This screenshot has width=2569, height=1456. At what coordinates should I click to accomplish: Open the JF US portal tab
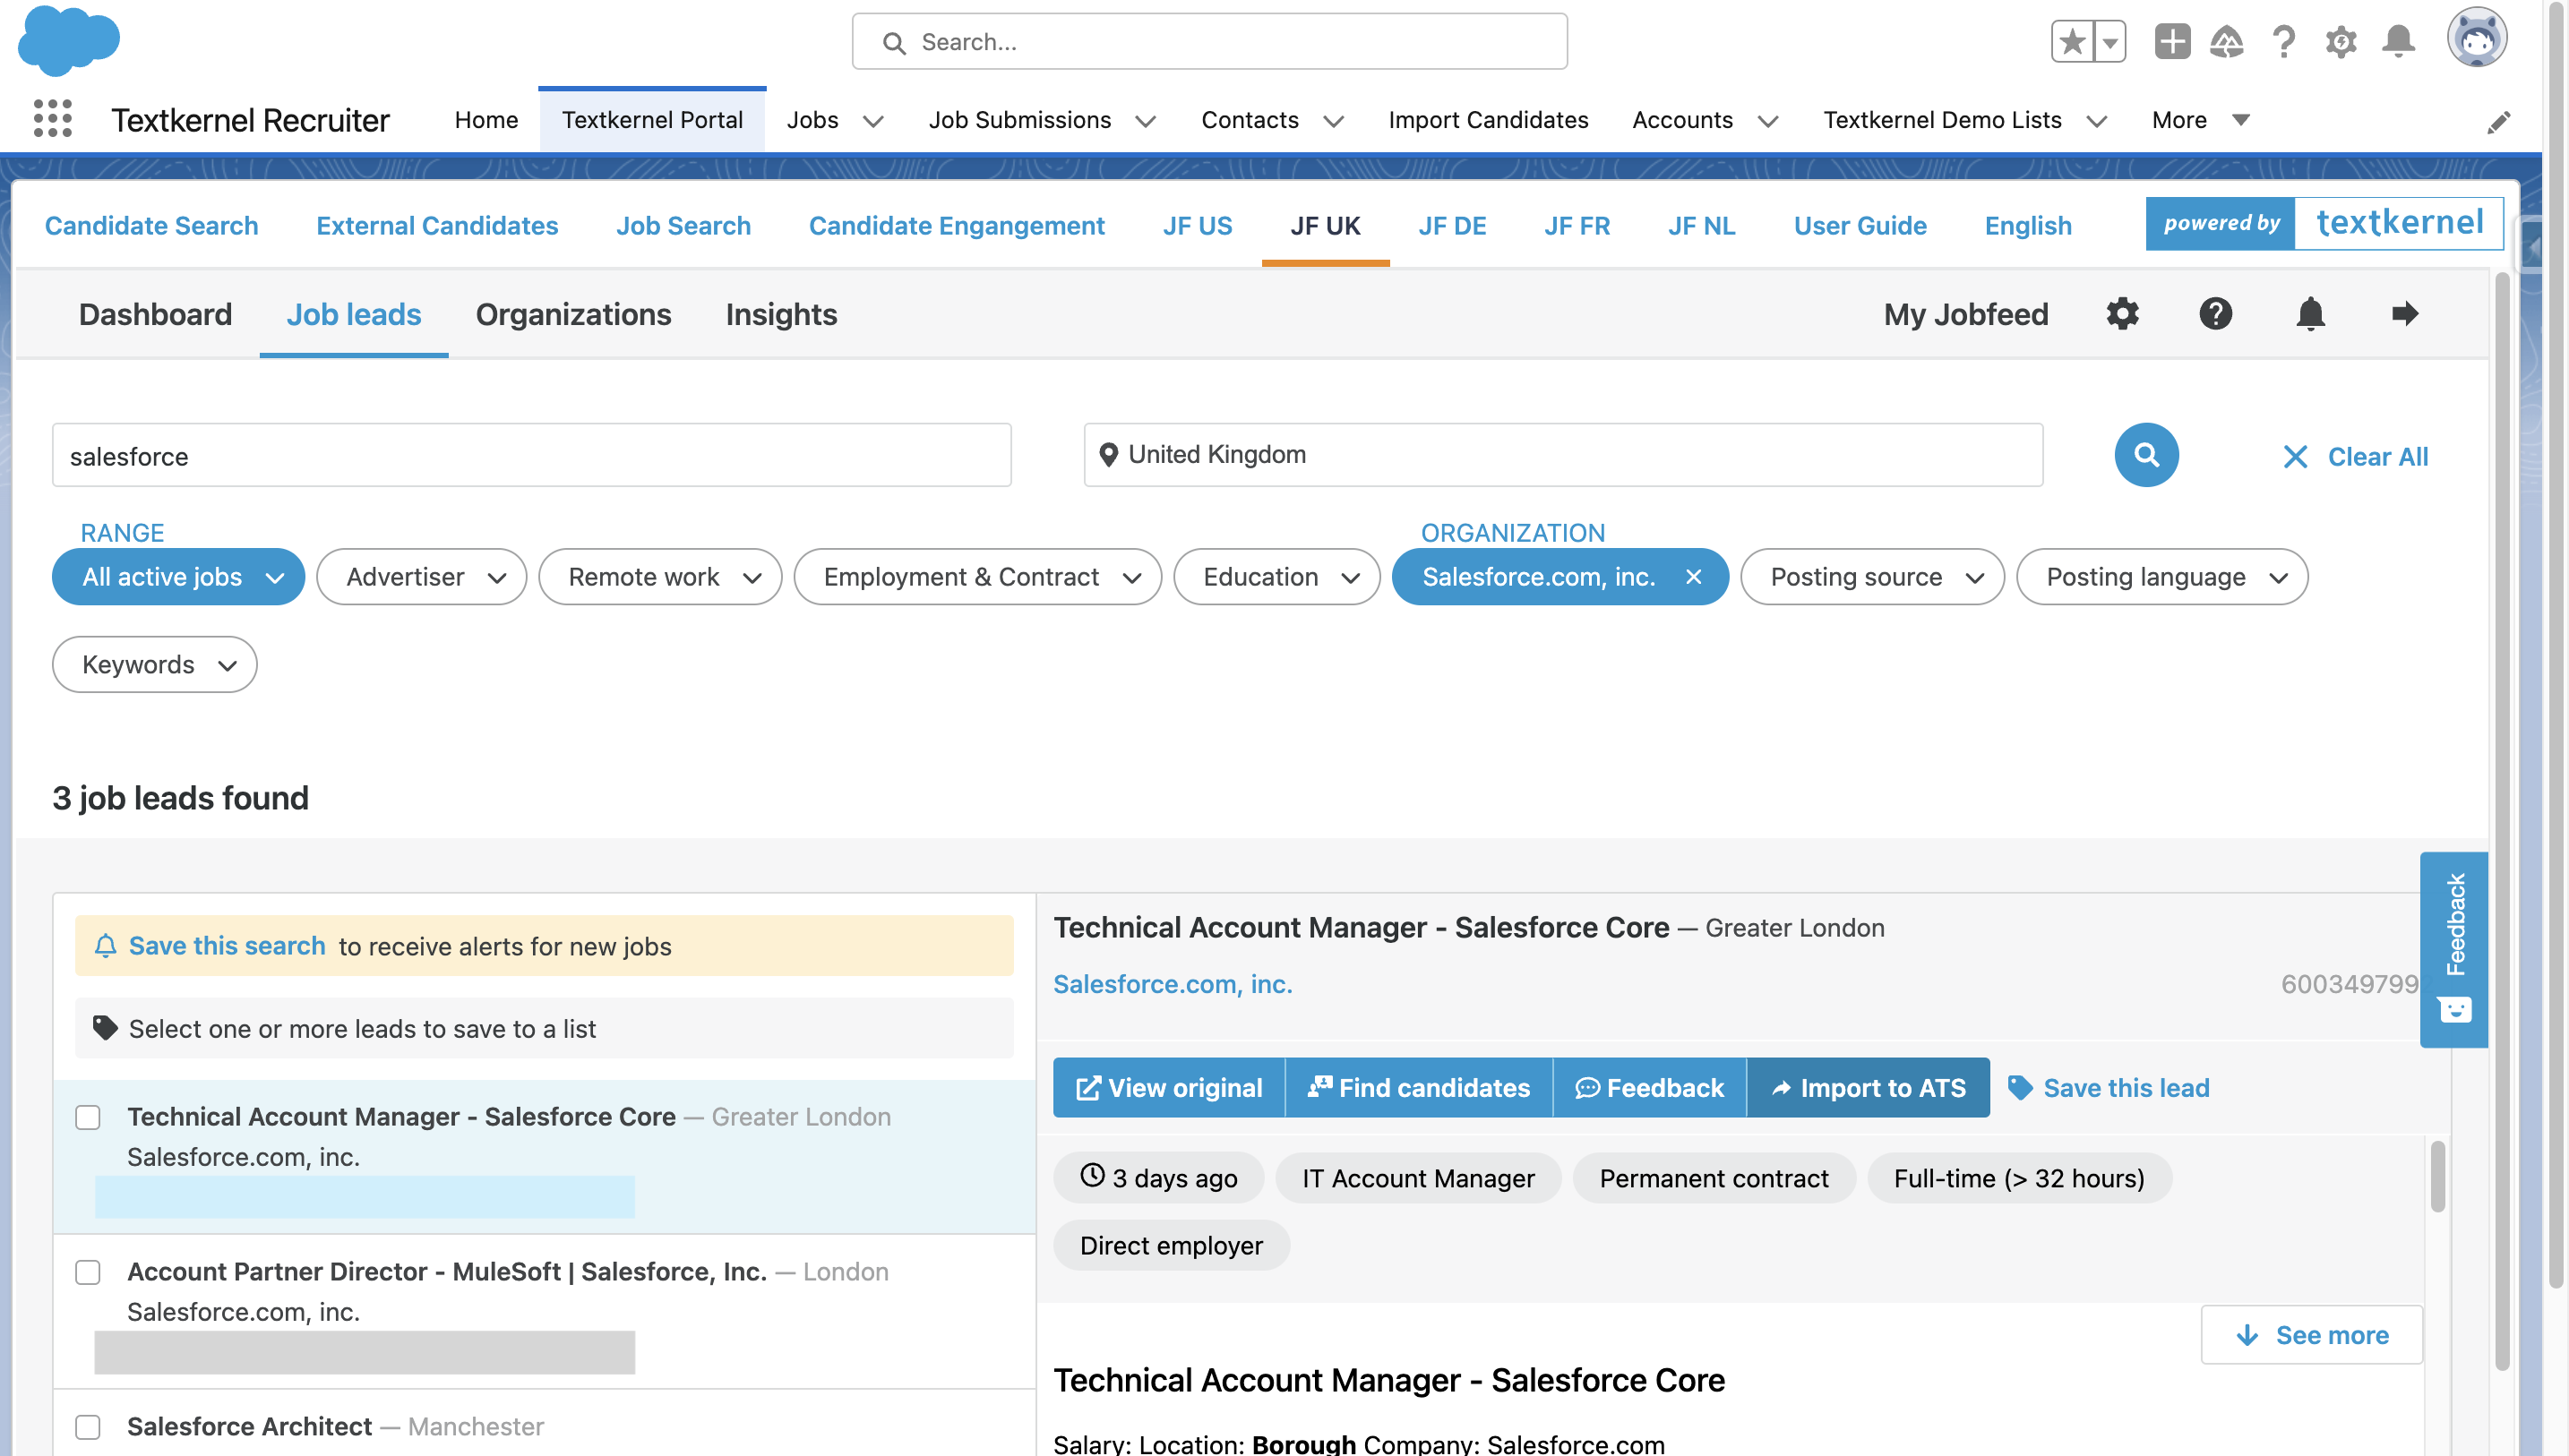[1197, 226]
